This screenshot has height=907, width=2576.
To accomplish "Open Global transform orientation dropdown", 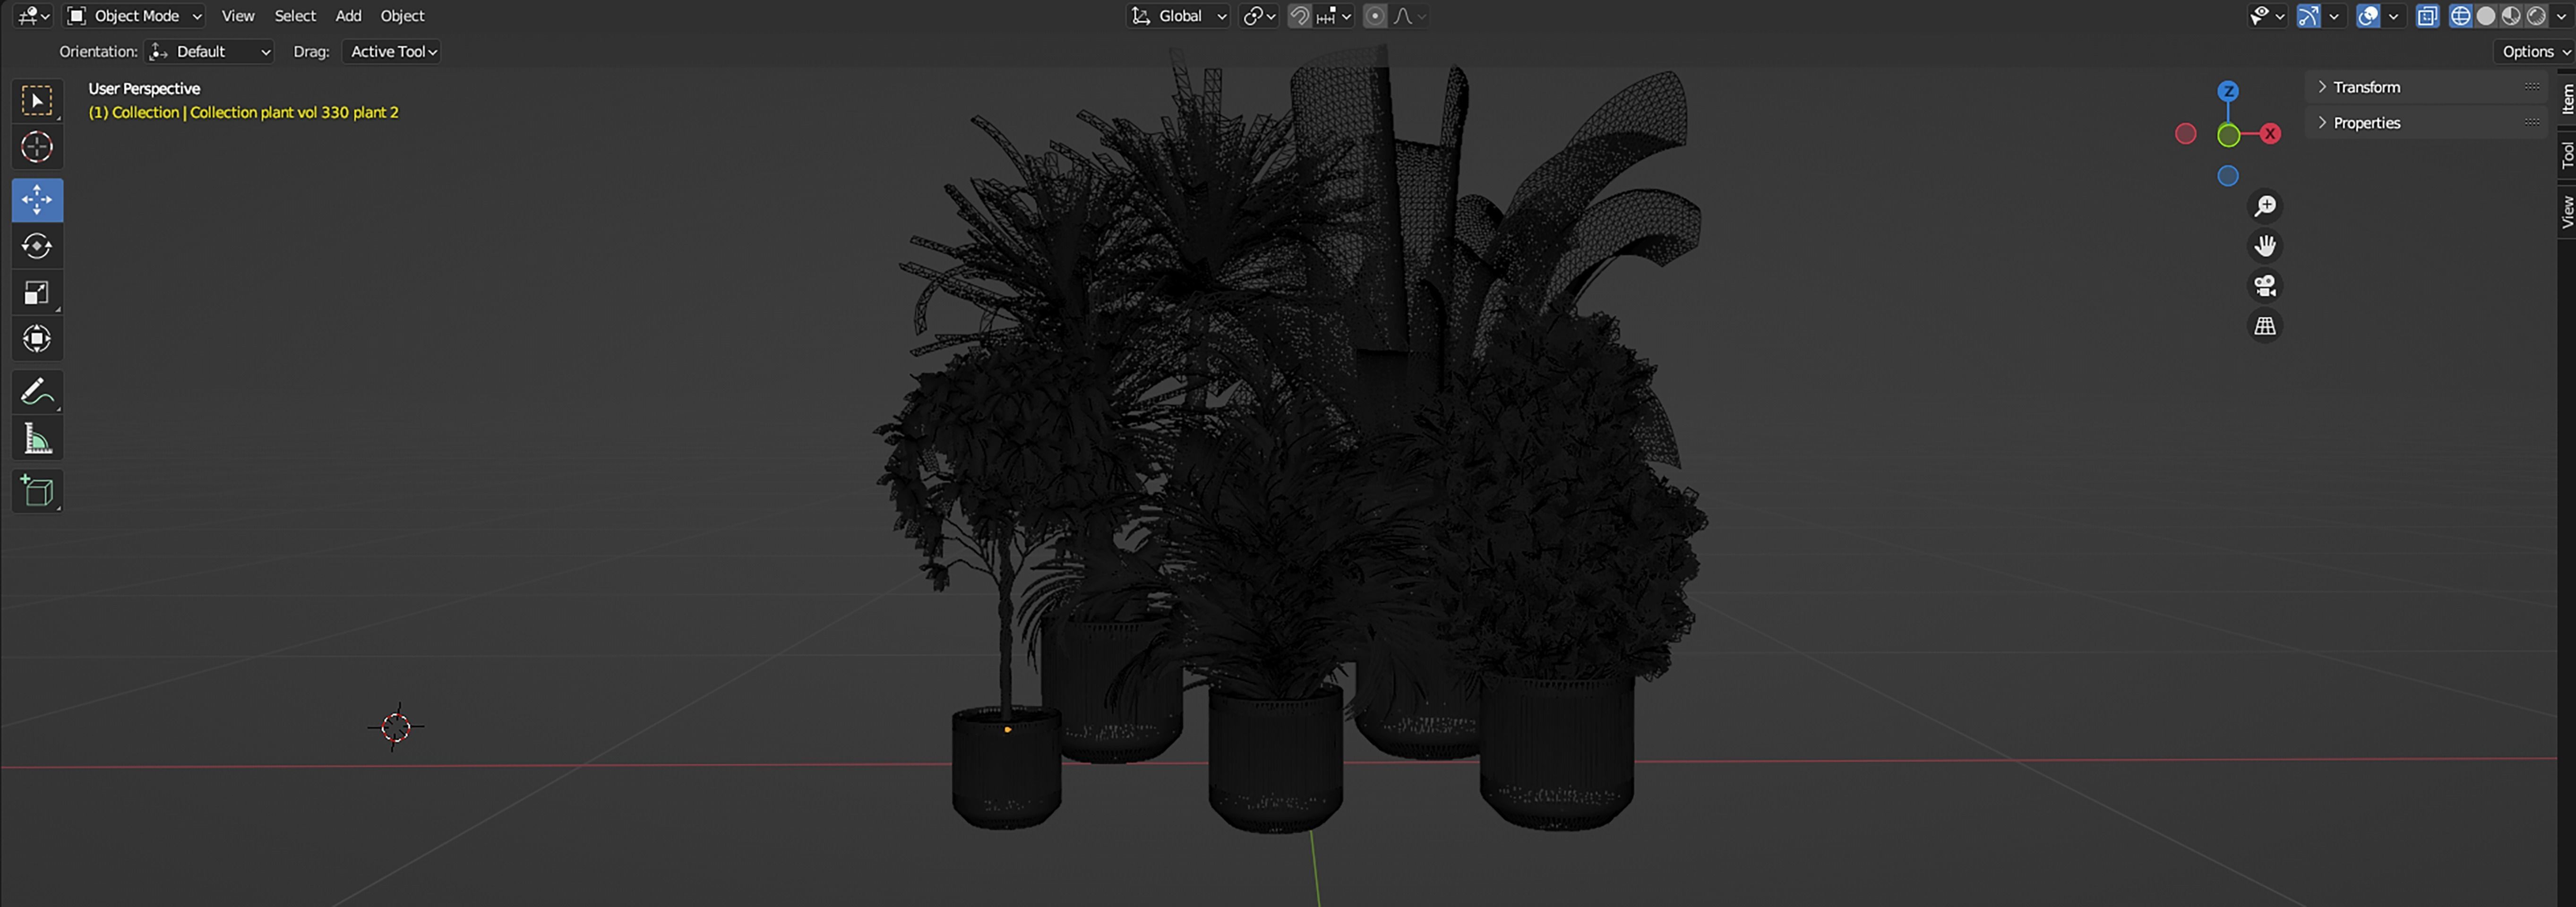I will 1178,16.
